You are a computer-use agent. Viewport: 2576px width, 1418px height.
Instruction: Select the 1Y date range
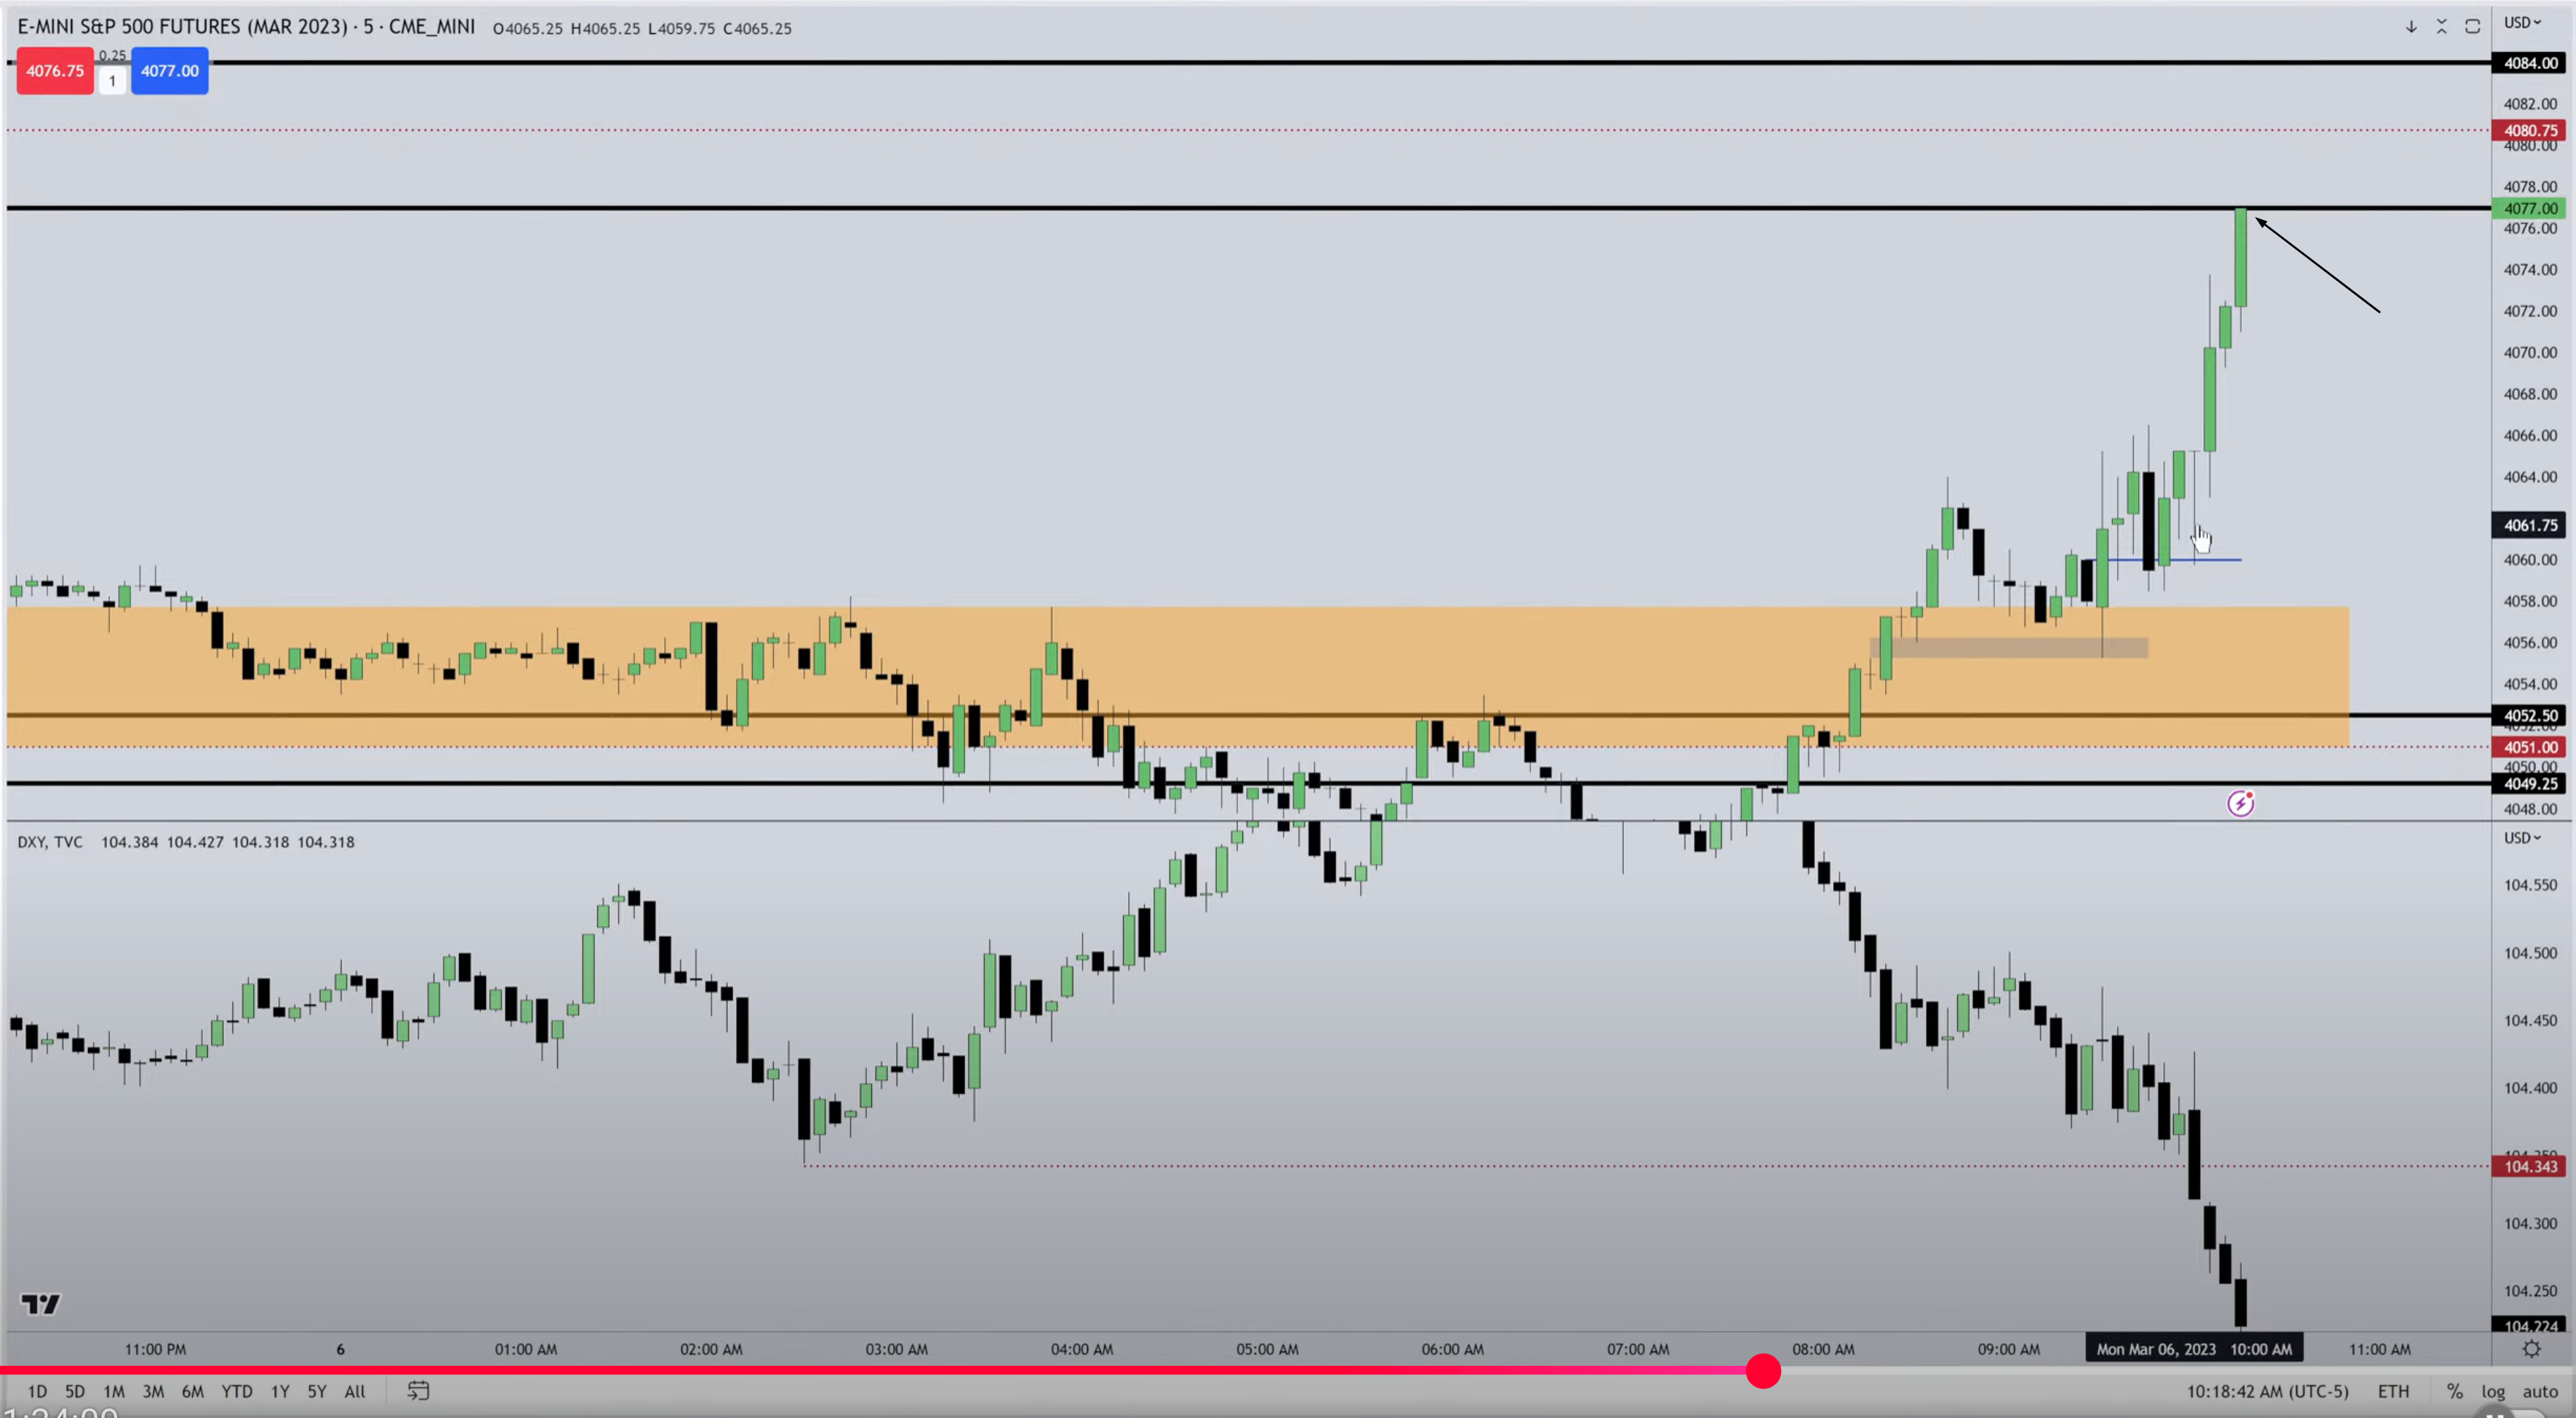click(x=280, y=1391)
